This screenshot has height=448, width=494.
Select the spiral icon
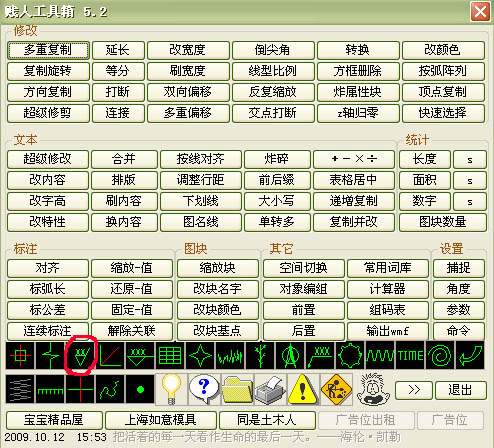coord(440,355)
